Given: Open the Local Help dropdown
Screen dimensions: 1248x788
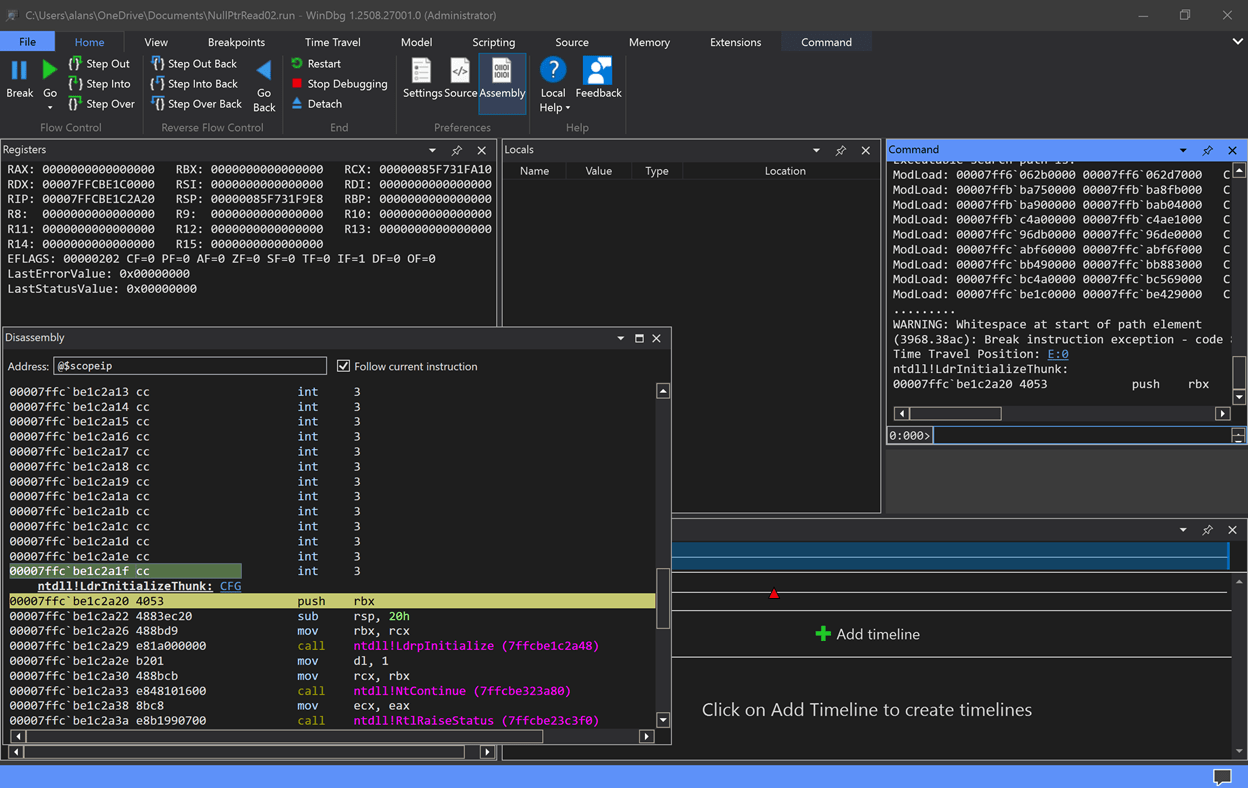Looking at the screenshot, I should (x=553, y=108).
